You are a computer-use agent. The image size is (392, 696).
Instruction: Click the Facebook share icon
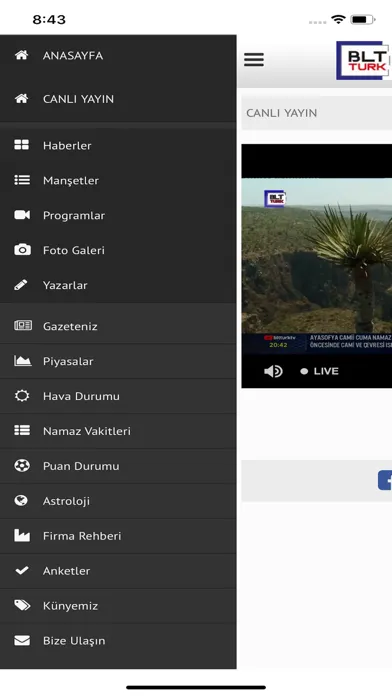pyautogui.click(x=385, y=480)
